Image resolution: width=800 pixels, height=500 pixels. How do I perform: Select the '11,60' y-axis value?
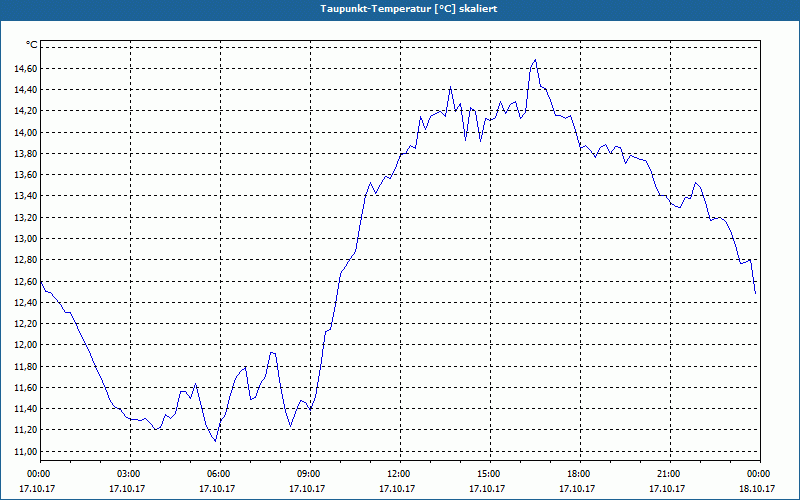(x=26, y=388)
